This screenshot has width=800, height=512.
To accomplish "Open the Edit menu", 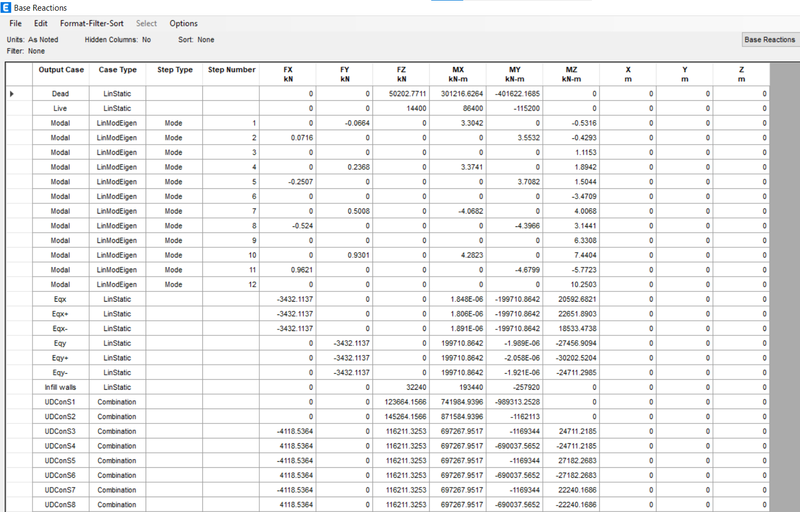I will click(41, 23).
